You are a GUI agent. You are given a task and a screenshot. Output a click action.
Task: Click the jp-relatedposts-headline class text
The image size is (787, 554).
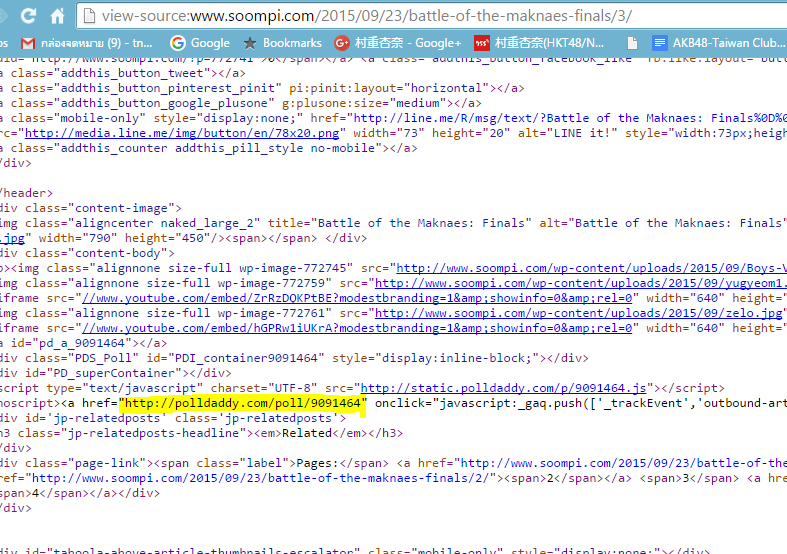tap(153, 433)
